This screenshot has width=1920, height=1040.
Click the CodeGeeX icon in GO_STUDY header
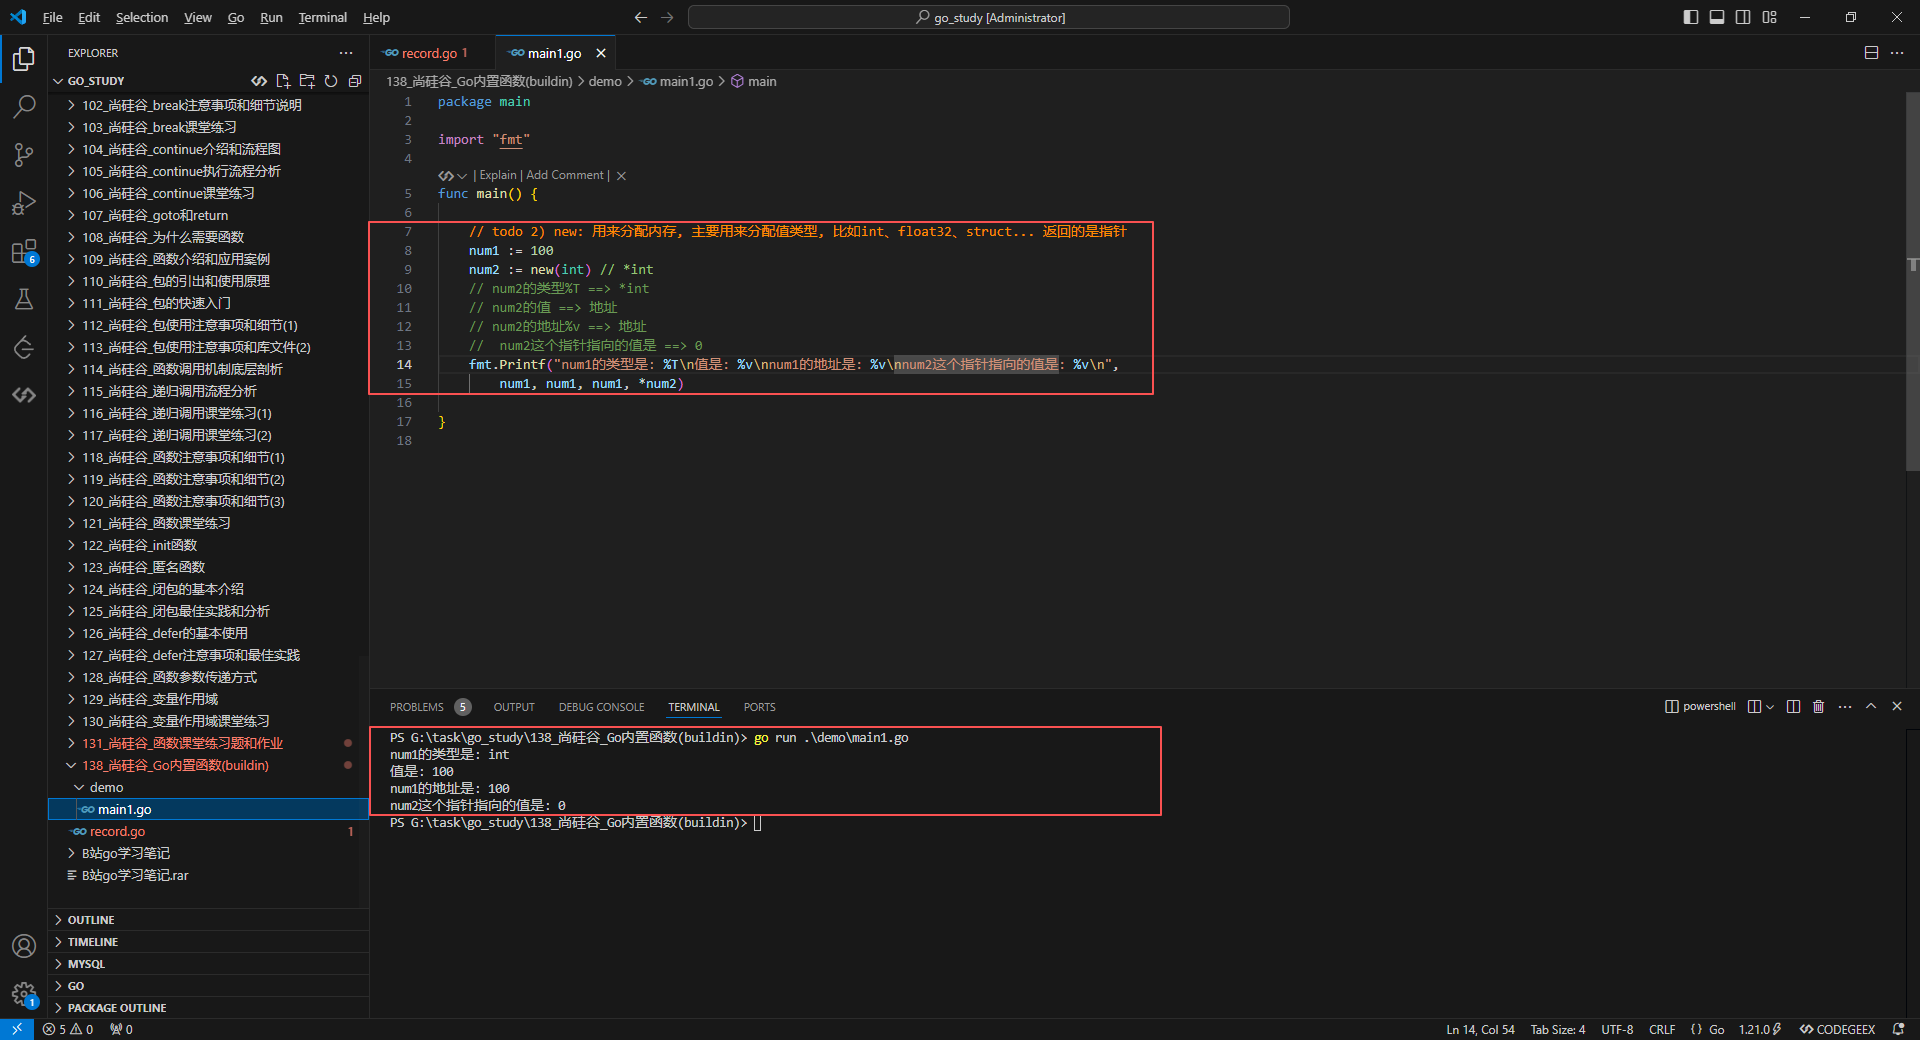click(x=259, y=81)
